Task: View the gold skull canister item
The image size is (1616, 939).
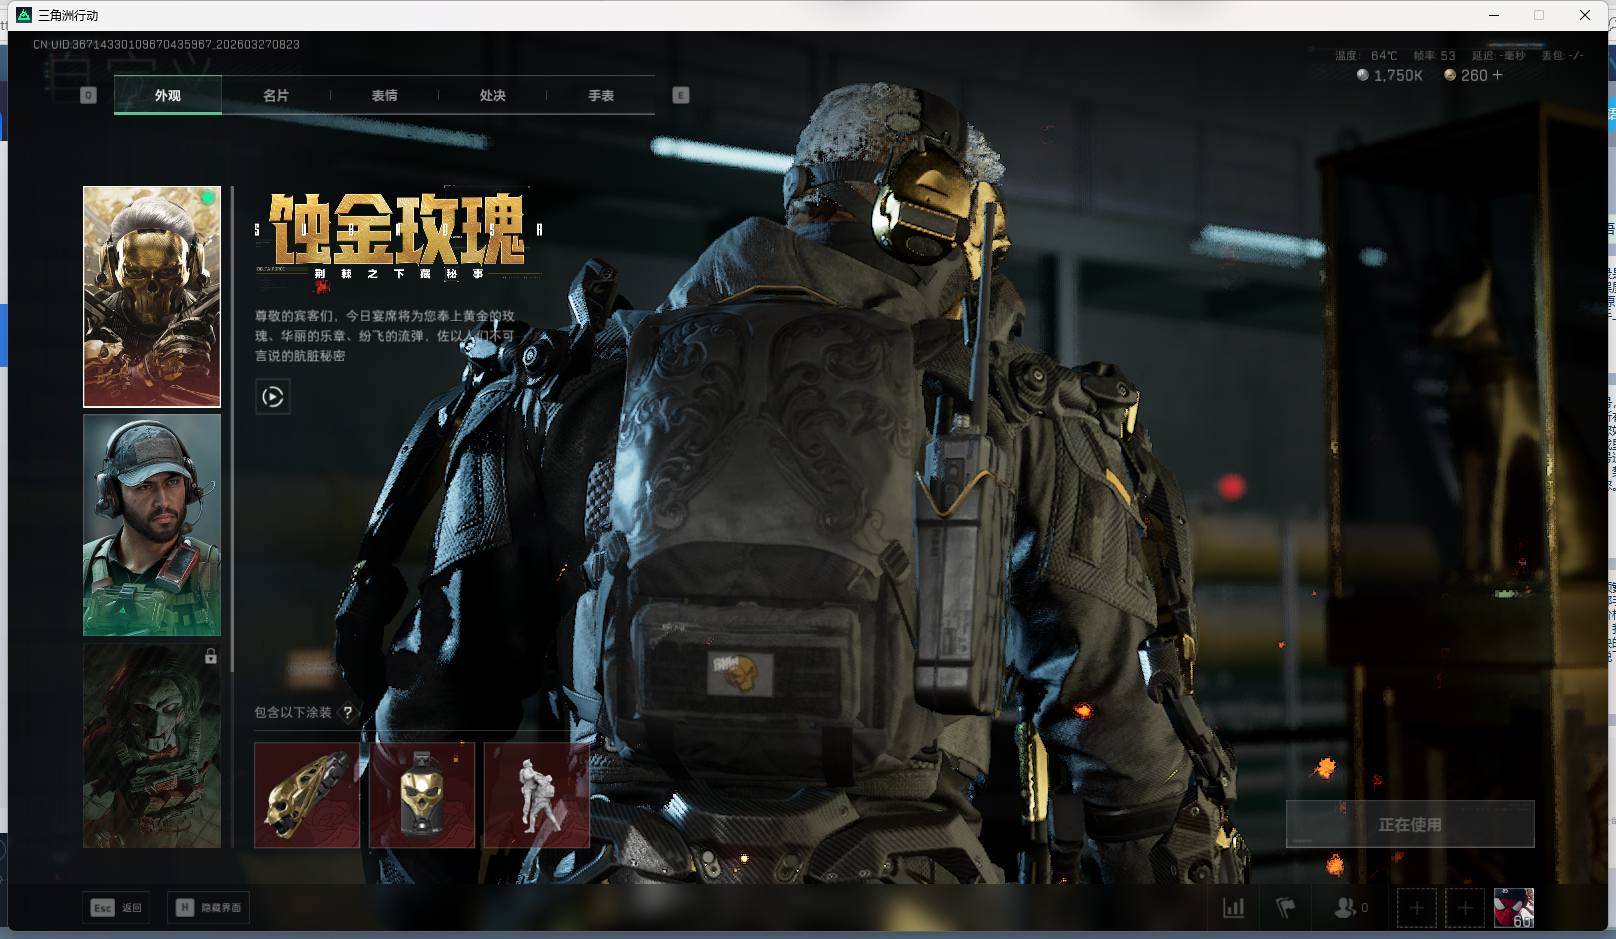Action: coord(422,795)
